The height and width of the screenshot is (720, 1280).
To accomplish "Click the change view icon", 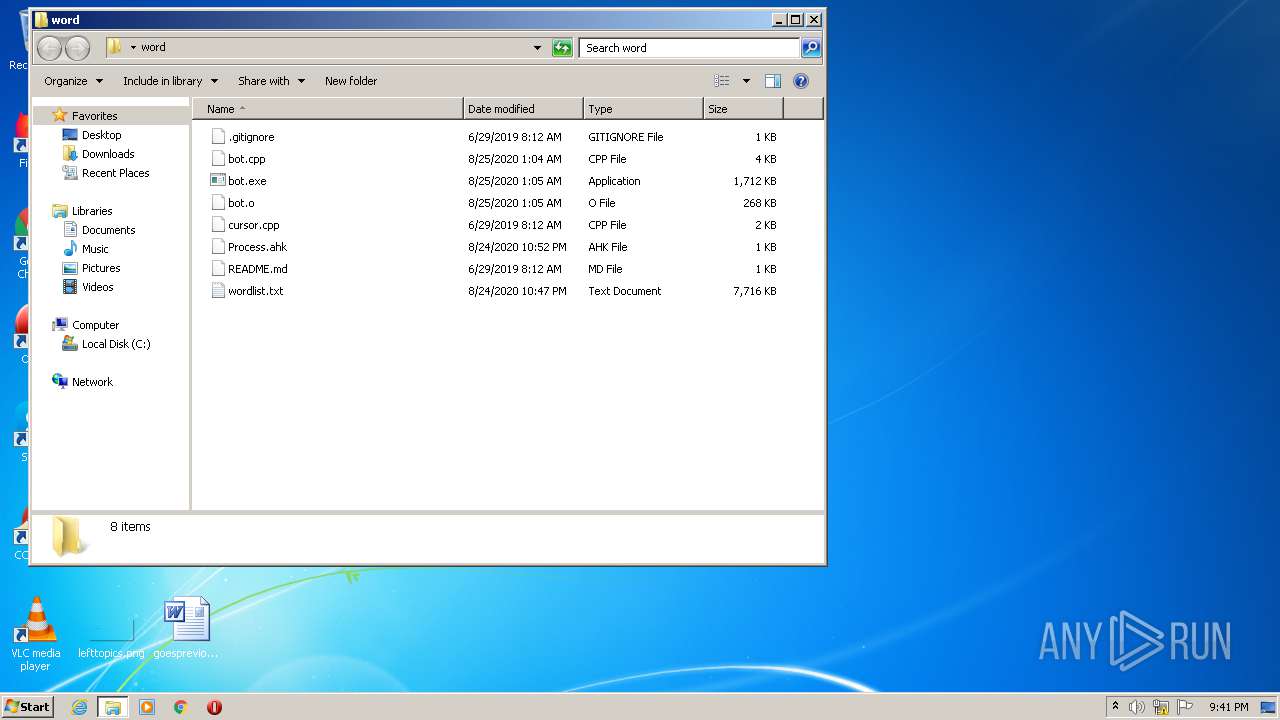I will pos(721,81).
